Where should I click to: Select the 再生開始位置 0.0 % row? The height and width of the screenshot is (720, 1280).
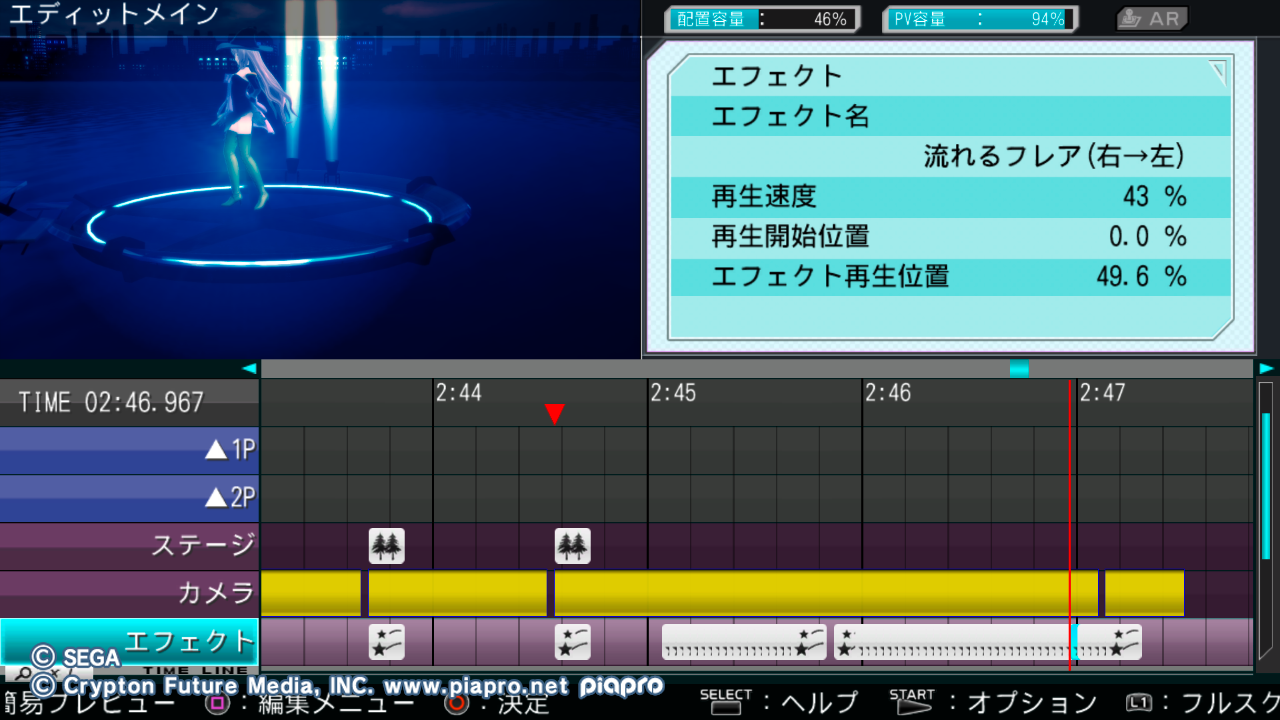click(950, 236)
